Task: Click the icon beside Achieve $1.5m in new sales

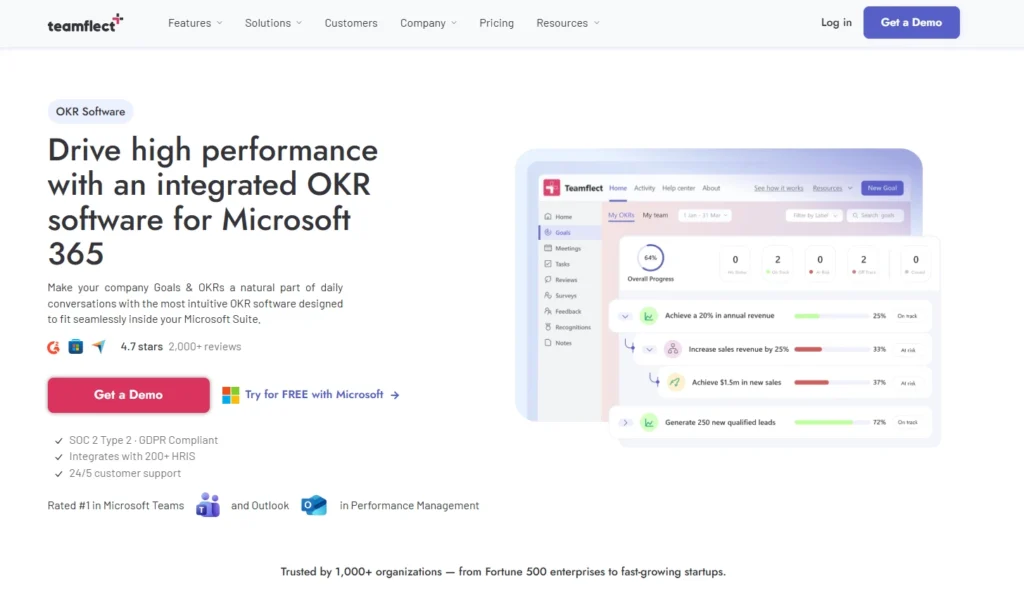Action: pyautogui.click(x=675, y=383)
